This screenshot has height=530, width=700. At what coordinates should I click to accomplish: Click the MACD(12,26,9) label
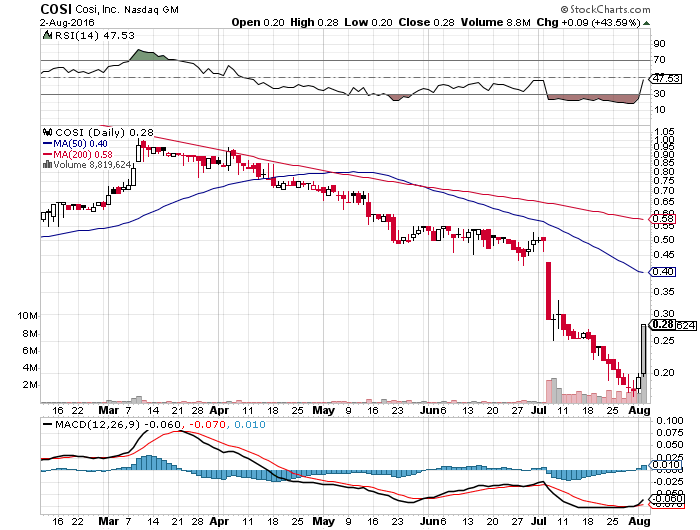tap(98, 424)
